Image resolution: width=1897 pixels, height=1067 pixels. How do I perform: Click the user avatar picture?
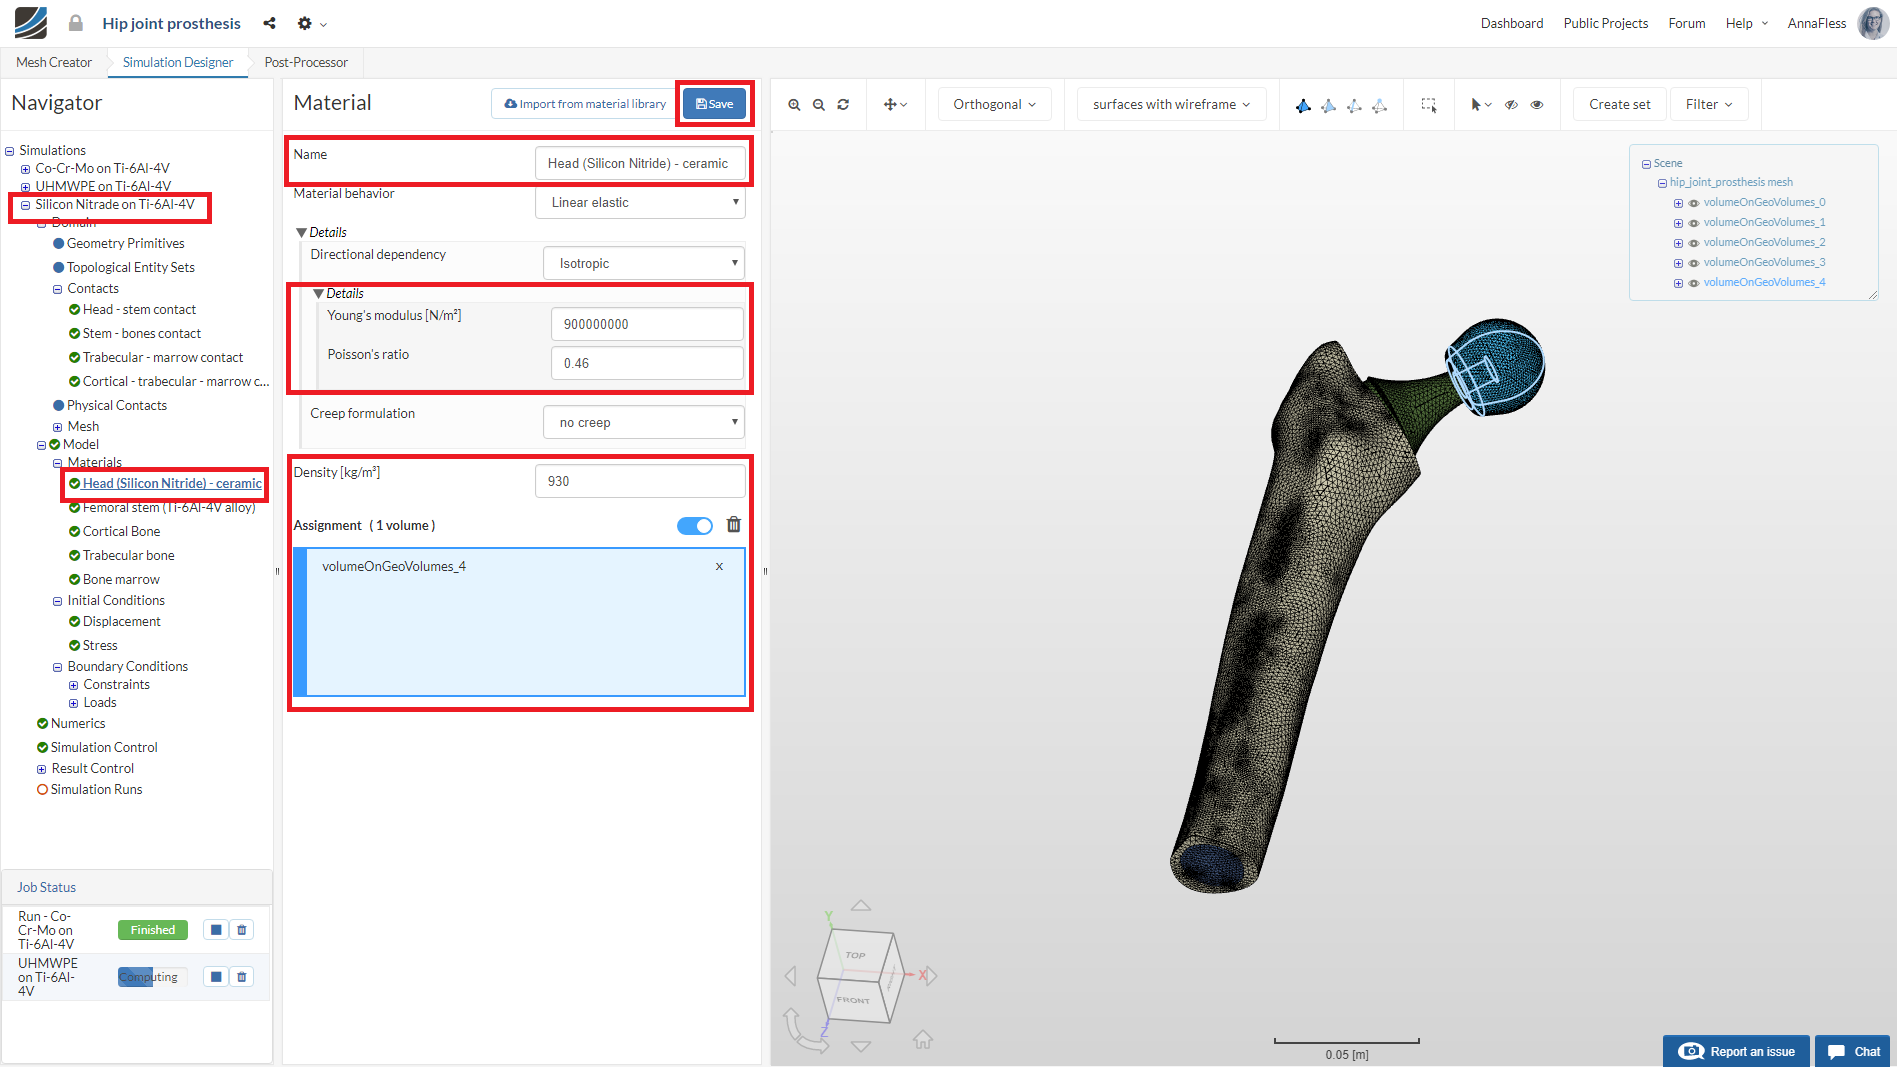click(1872, 22)
